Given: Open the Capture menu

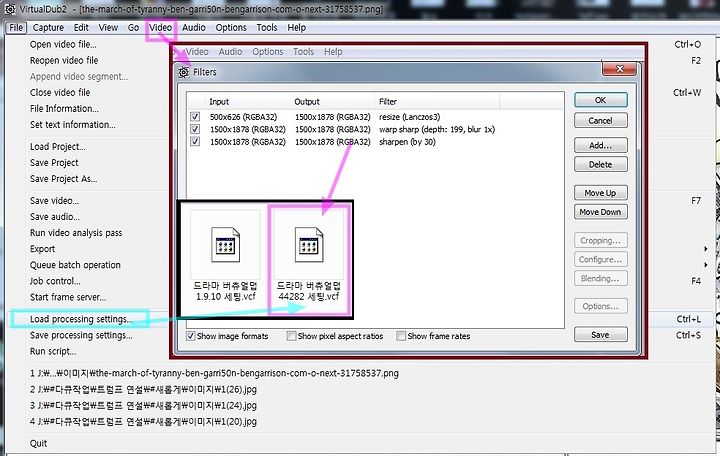Looking at the screenshot, I should tap(48, 28).
